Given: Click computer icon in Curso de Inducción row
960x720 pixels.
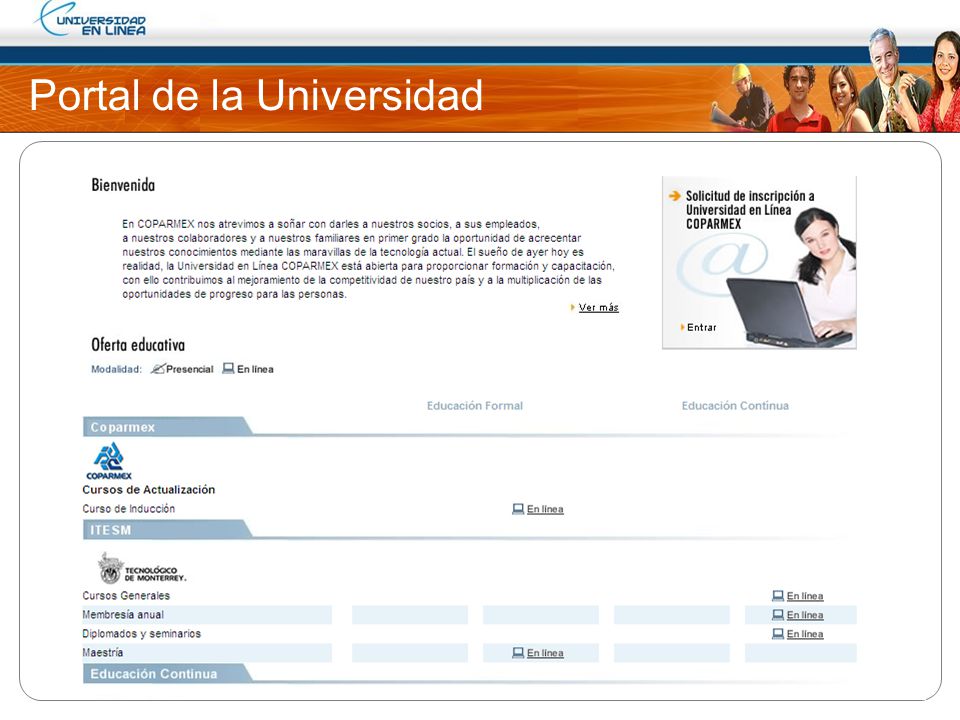Looking at the screenshot, I should pos(518,509).
